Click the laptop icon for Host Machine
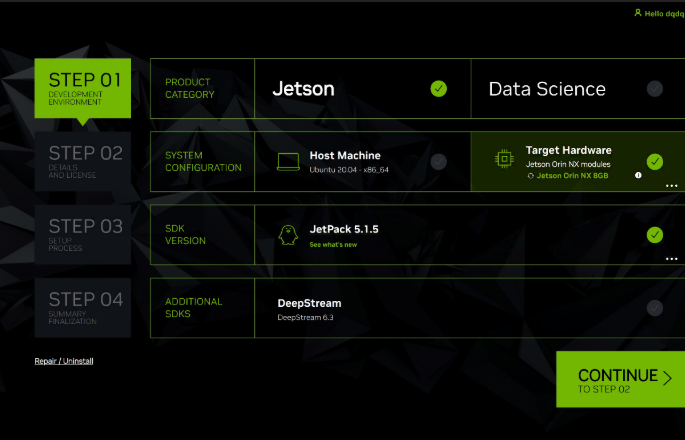685x440 pixels. coord(288,162)
